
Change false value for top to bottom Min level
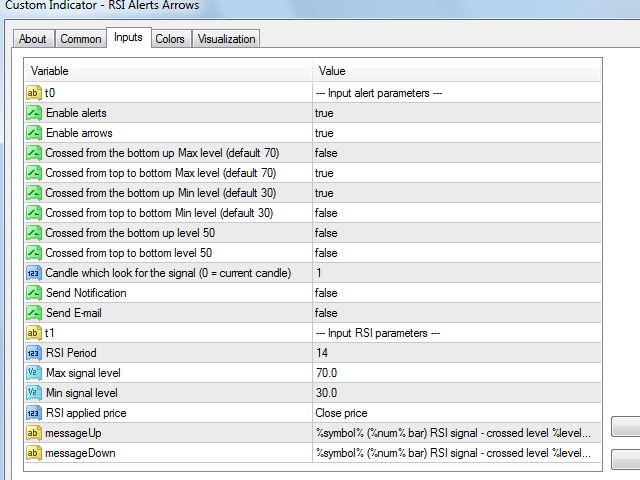(457, 213)
